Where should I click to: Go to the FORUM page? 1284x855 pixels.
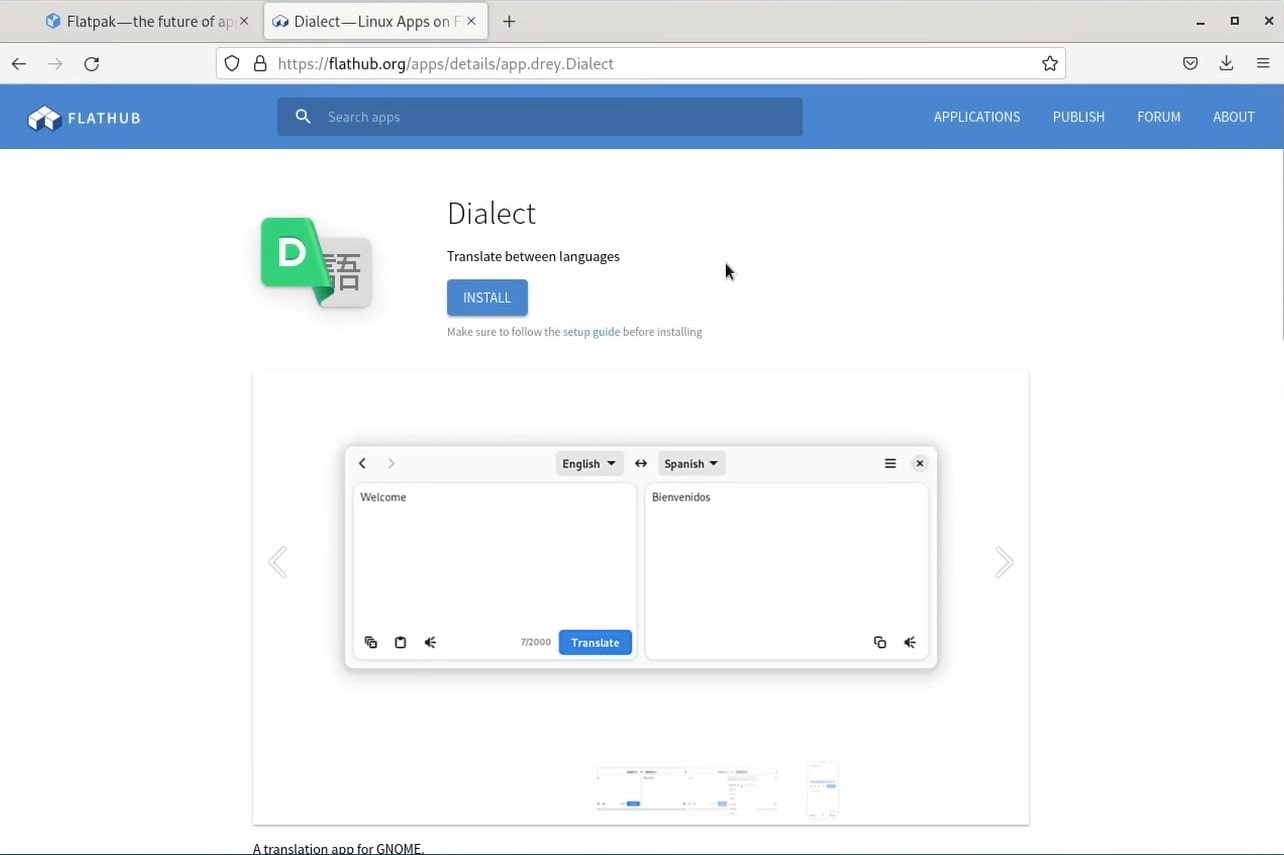[1159, 117]
